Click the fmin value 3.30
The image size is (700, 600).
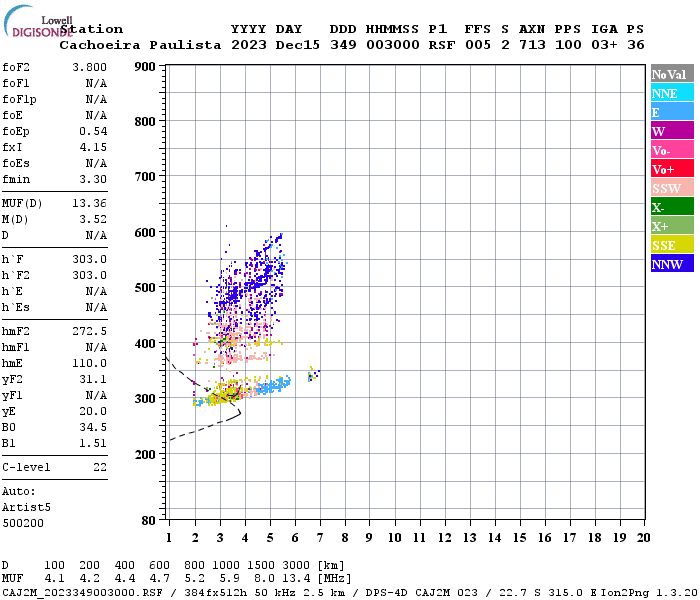coord(93,179)
